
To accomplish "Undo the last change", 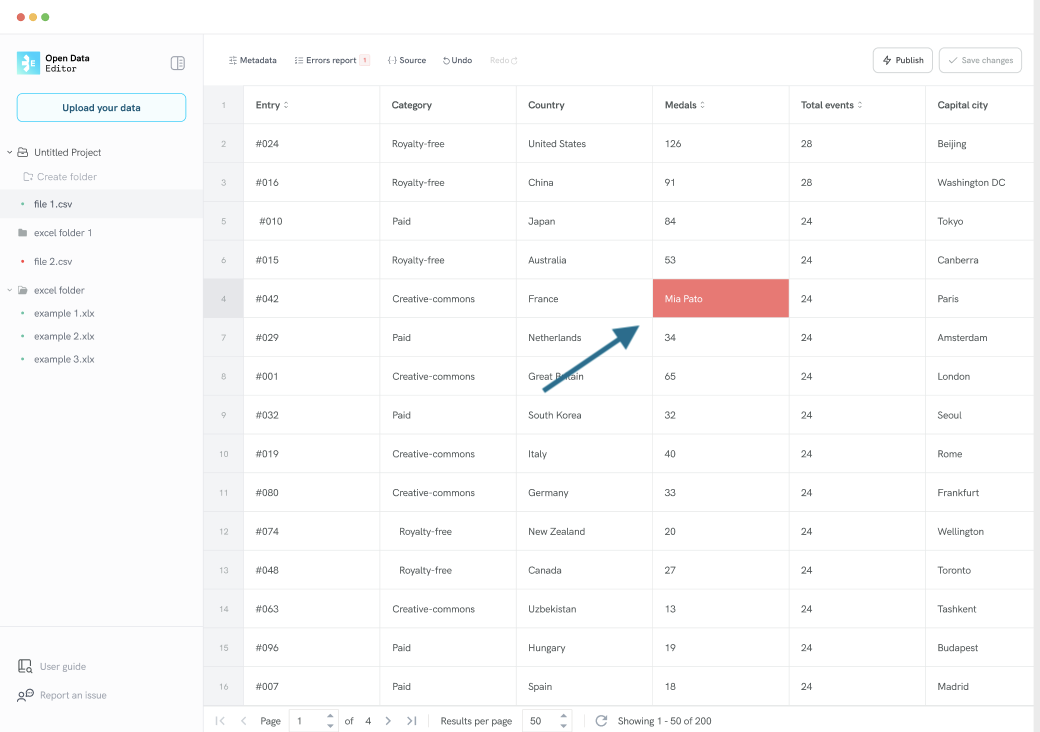I will tap(457, 61).
